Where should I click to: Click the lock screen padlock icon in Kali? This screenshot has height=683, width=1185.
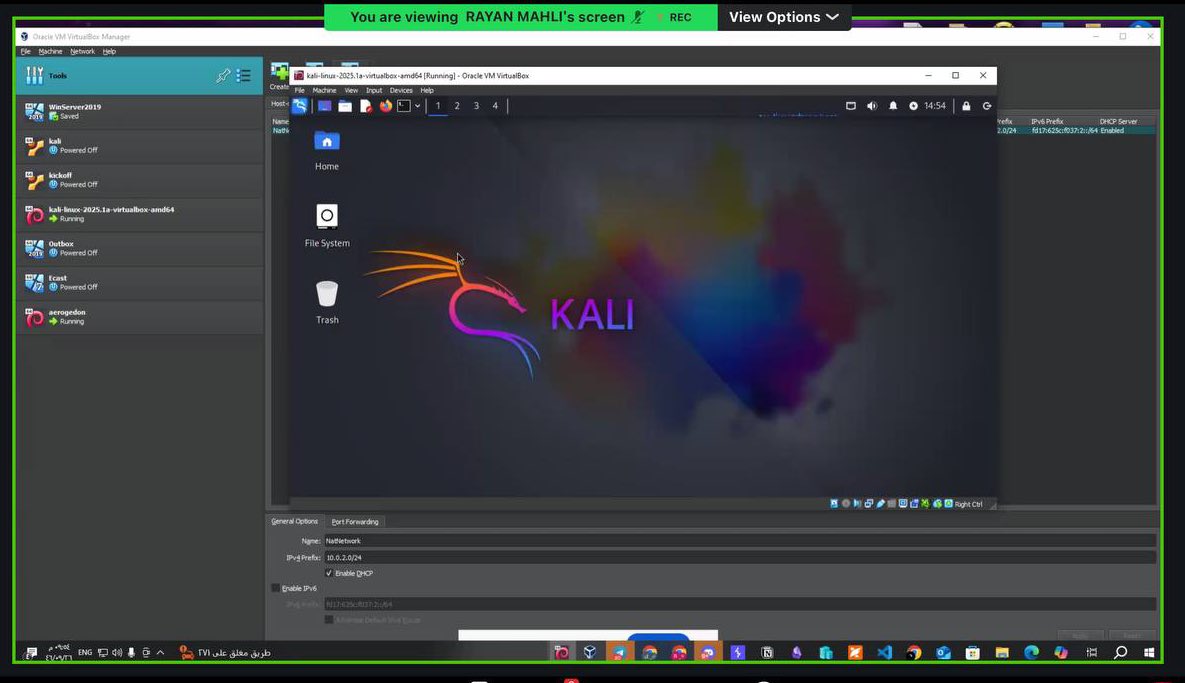[x=966, y=106]
